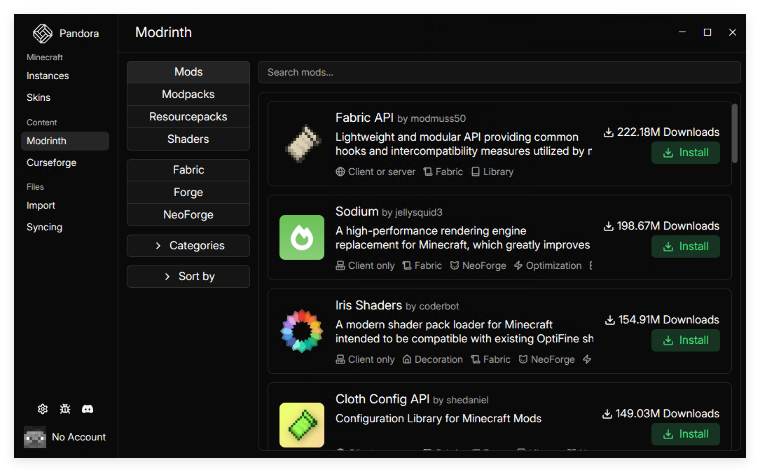This screenshot has width=760, height=472.
Task: Open the Cloth Config API title
Action: pos(382,399)
